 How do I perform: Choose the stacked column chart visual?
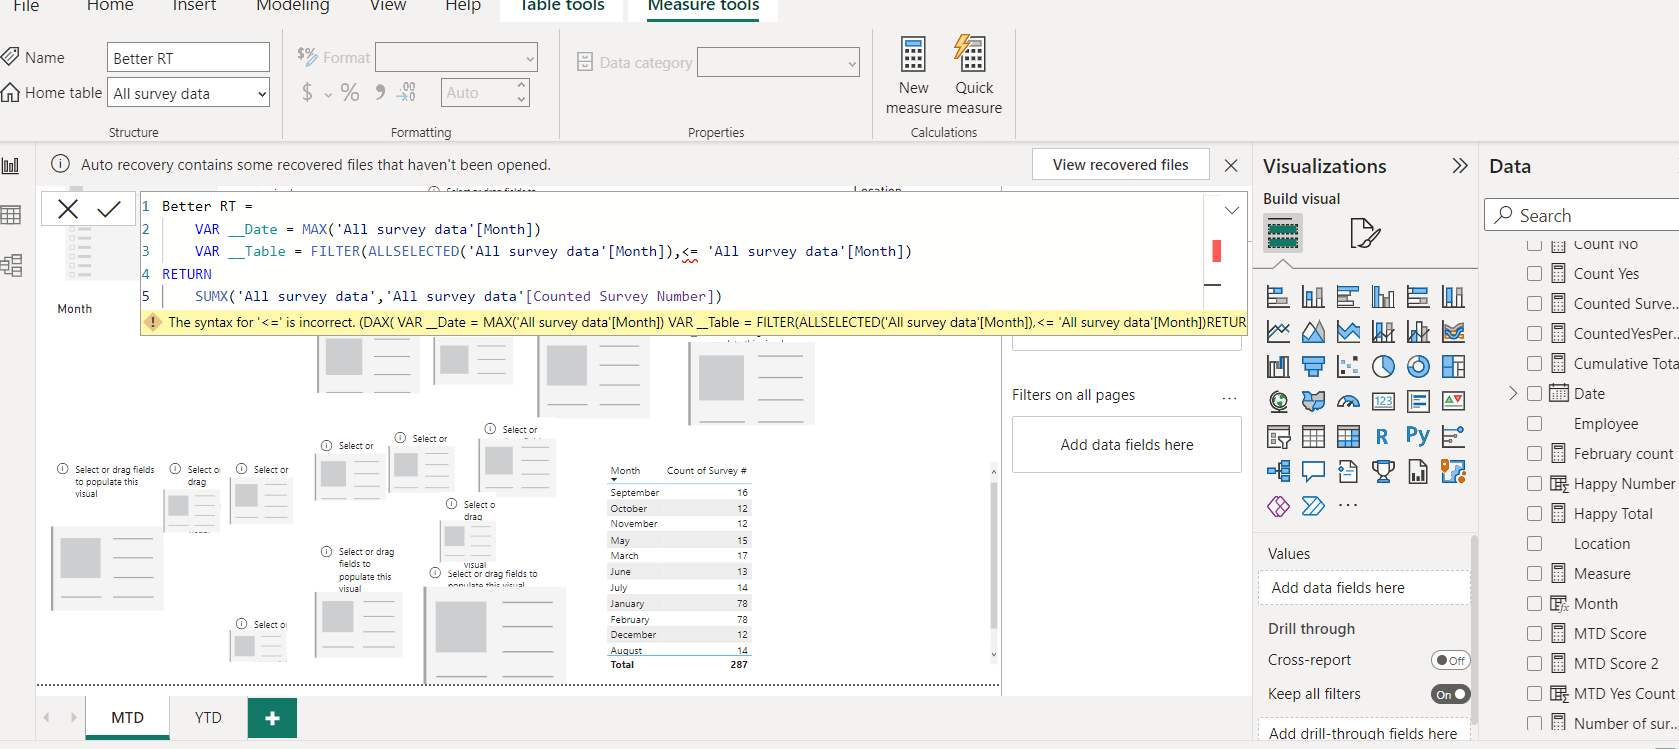click(x=1313, y=296)
